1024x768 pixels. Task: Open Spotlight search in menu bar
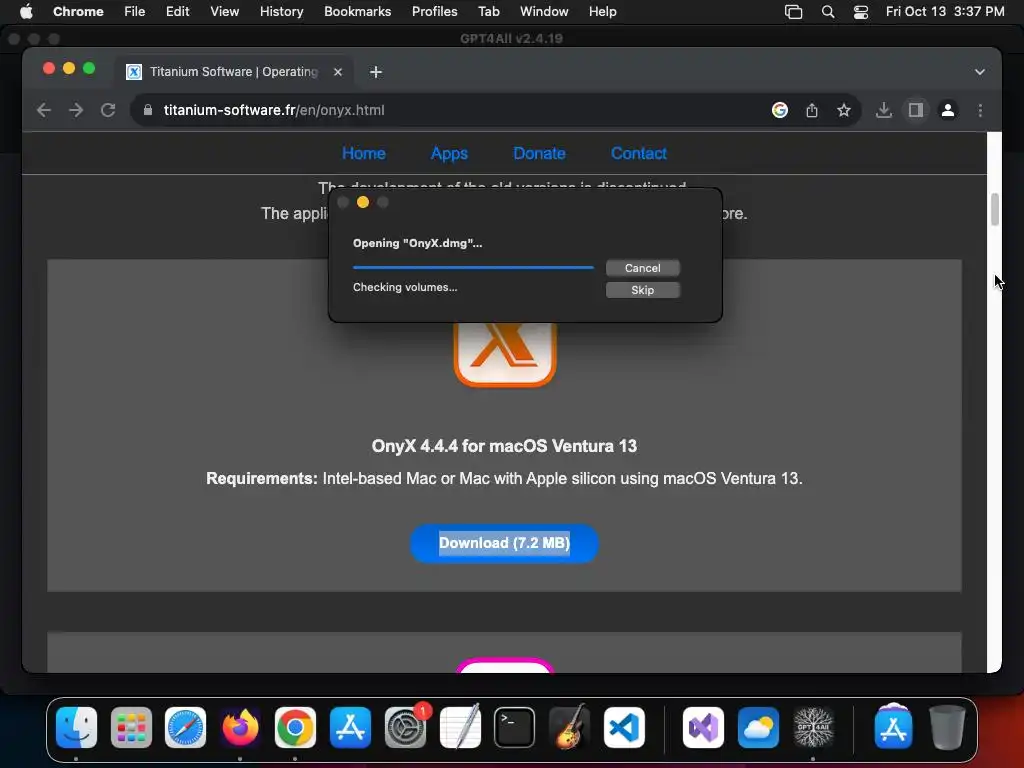[x=827, y=12]
